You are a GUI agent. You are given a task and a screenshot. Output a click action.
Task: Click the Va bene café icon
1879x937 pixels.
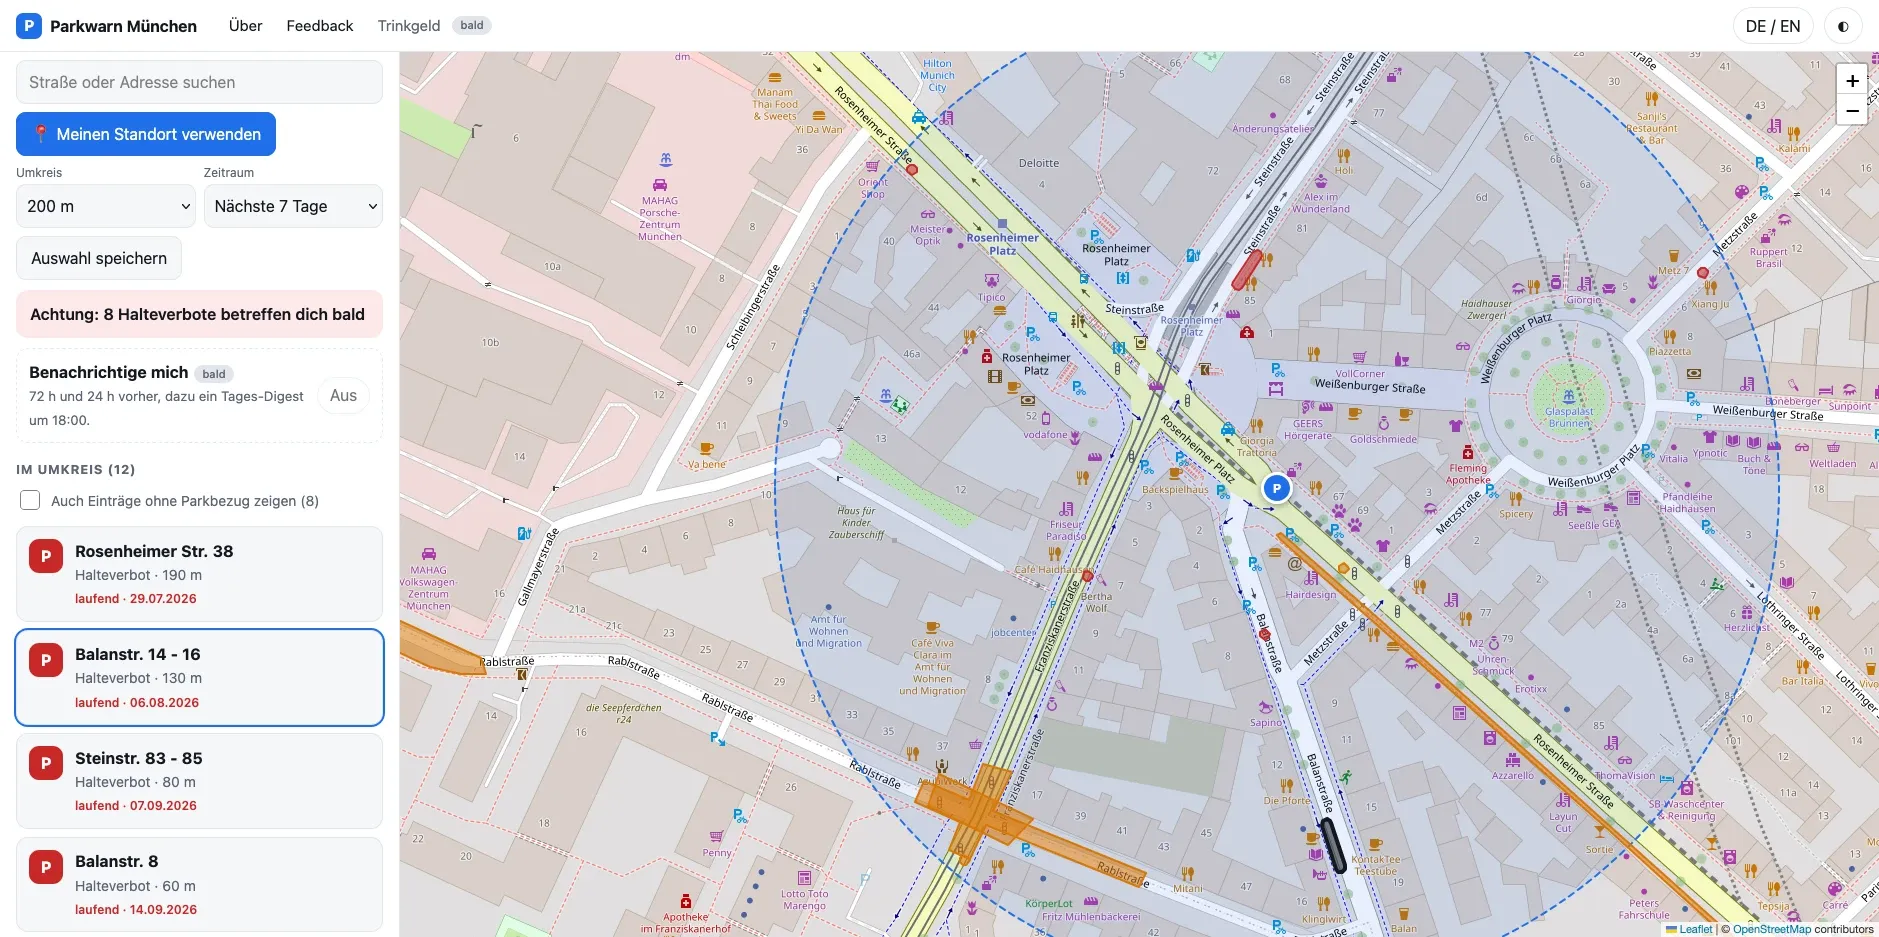(x=707, y=449)
